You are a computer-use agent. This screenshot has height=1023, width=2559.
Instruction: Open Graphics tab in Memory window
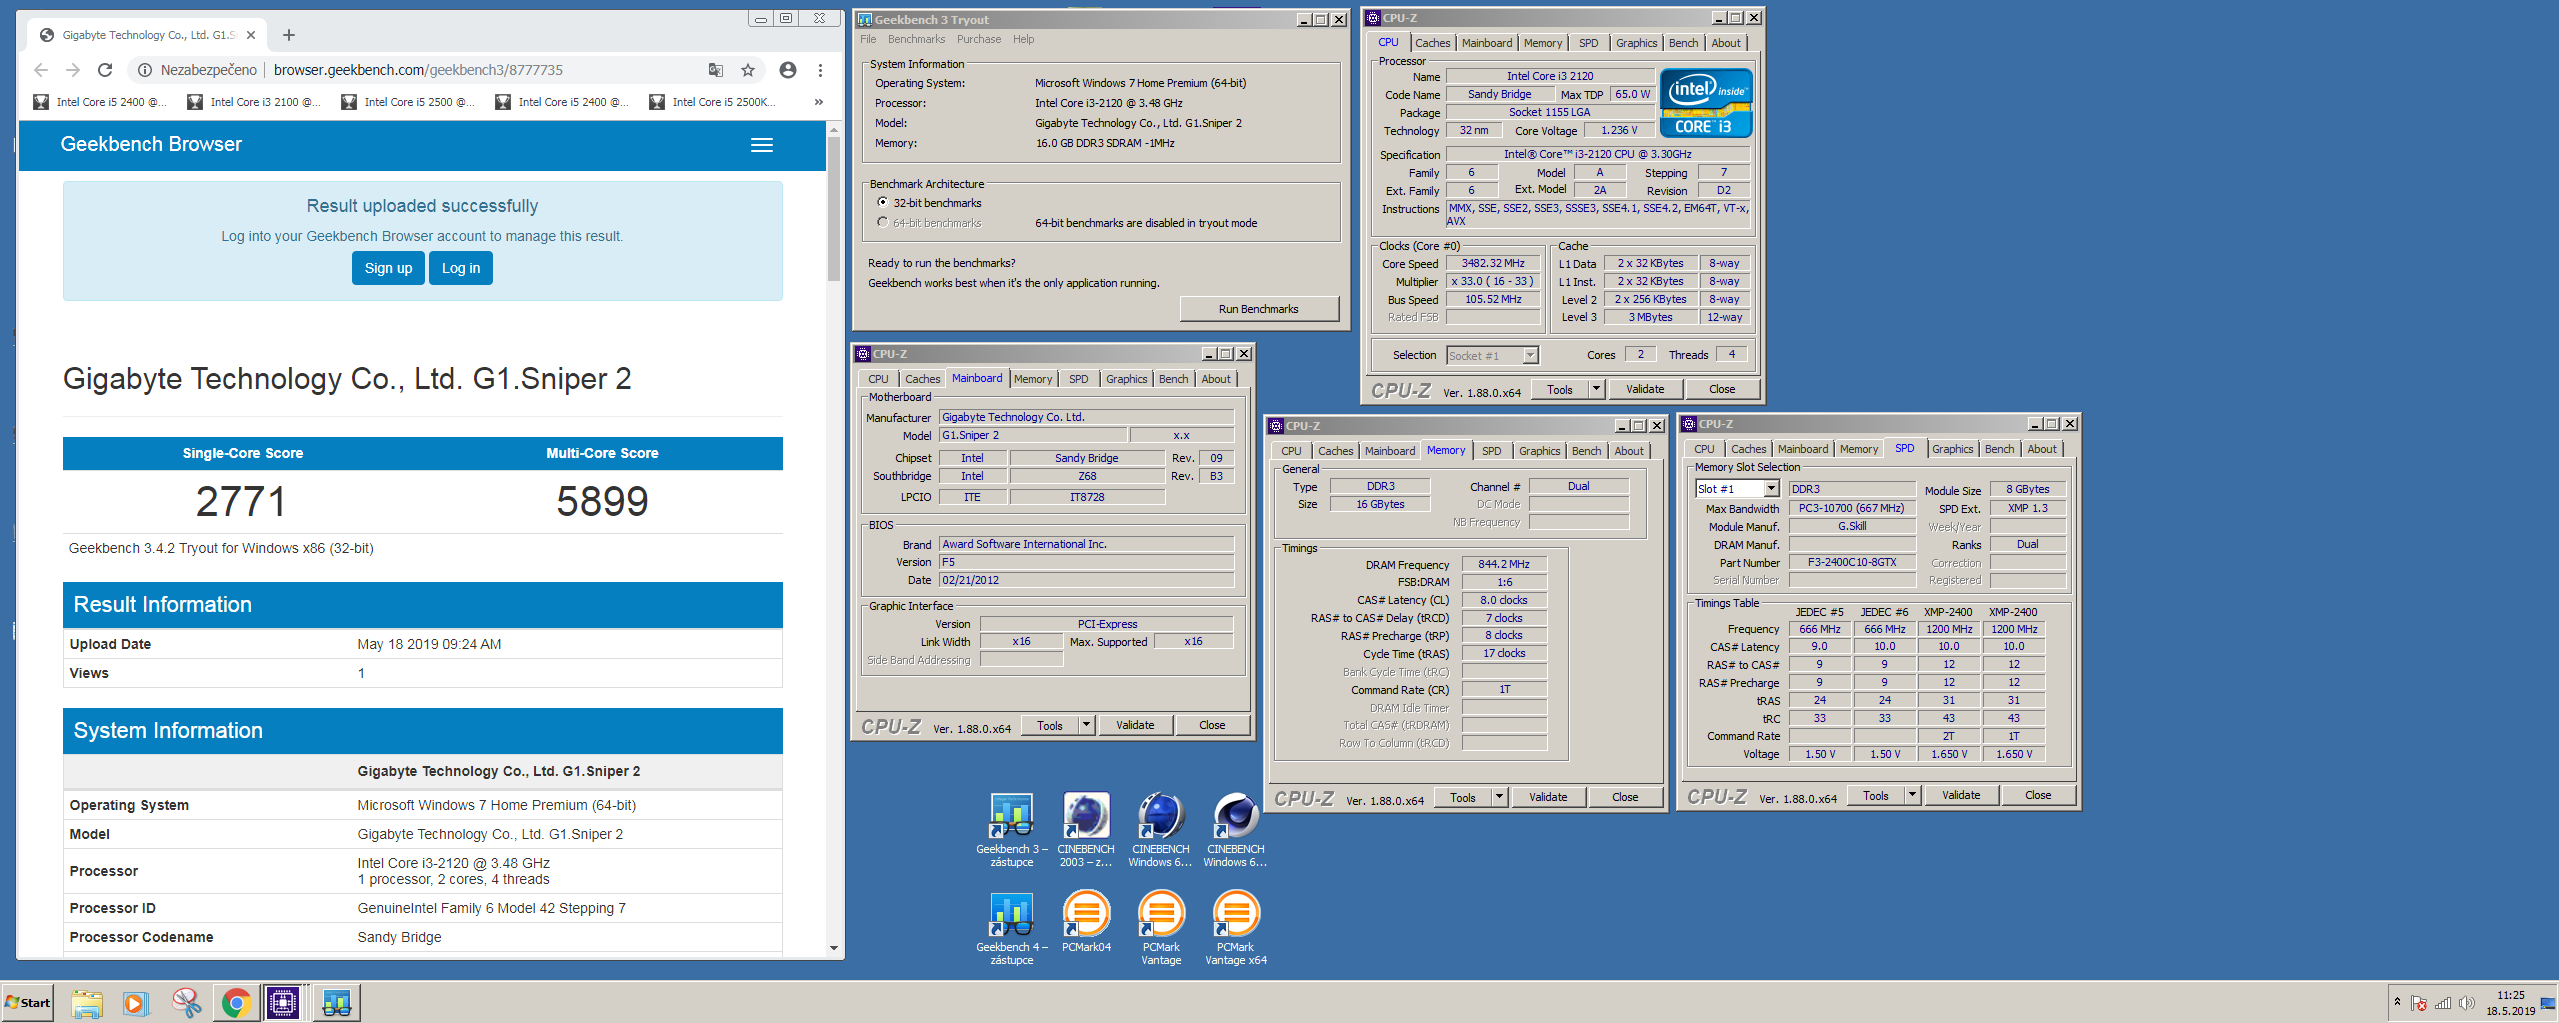tap(1539, 451)
